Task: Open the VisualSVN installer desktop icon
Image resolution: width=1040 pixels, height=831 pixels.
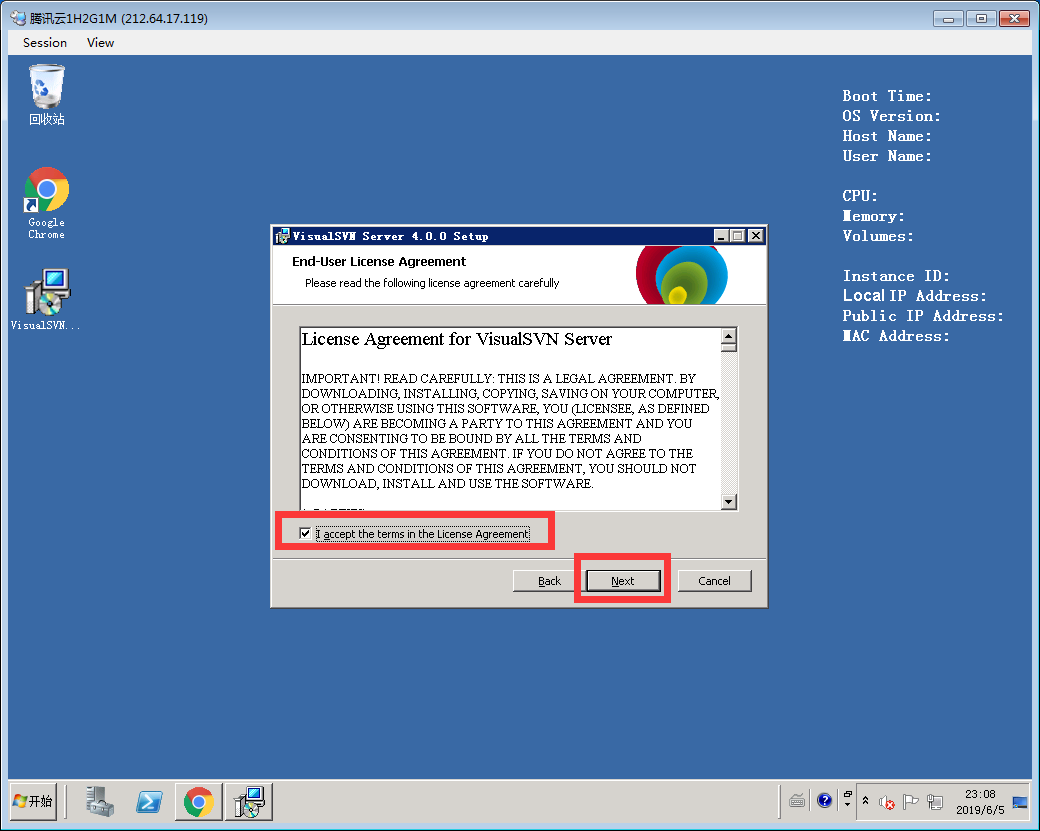Action: pos(46,290)
